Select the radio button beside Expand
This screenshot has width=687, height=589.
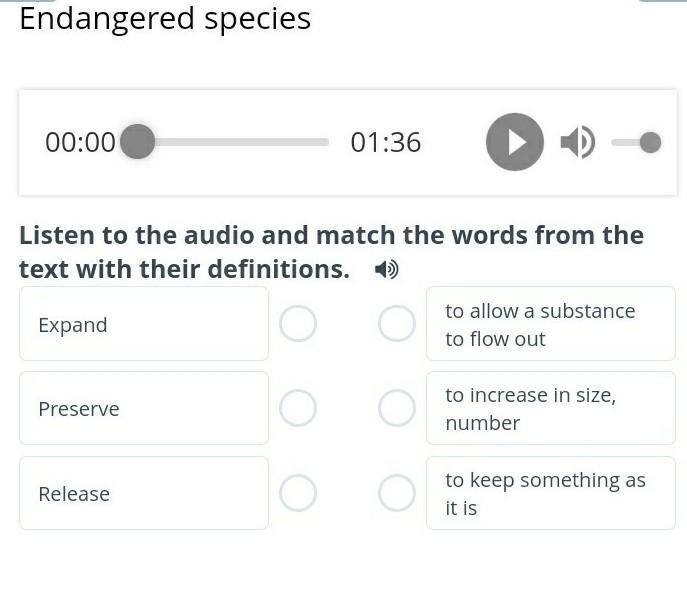298,324
